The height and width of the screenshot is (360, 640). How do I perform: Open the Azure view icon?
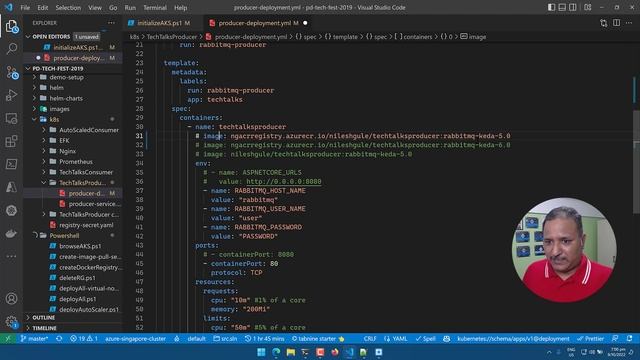(x=11, y=187)
